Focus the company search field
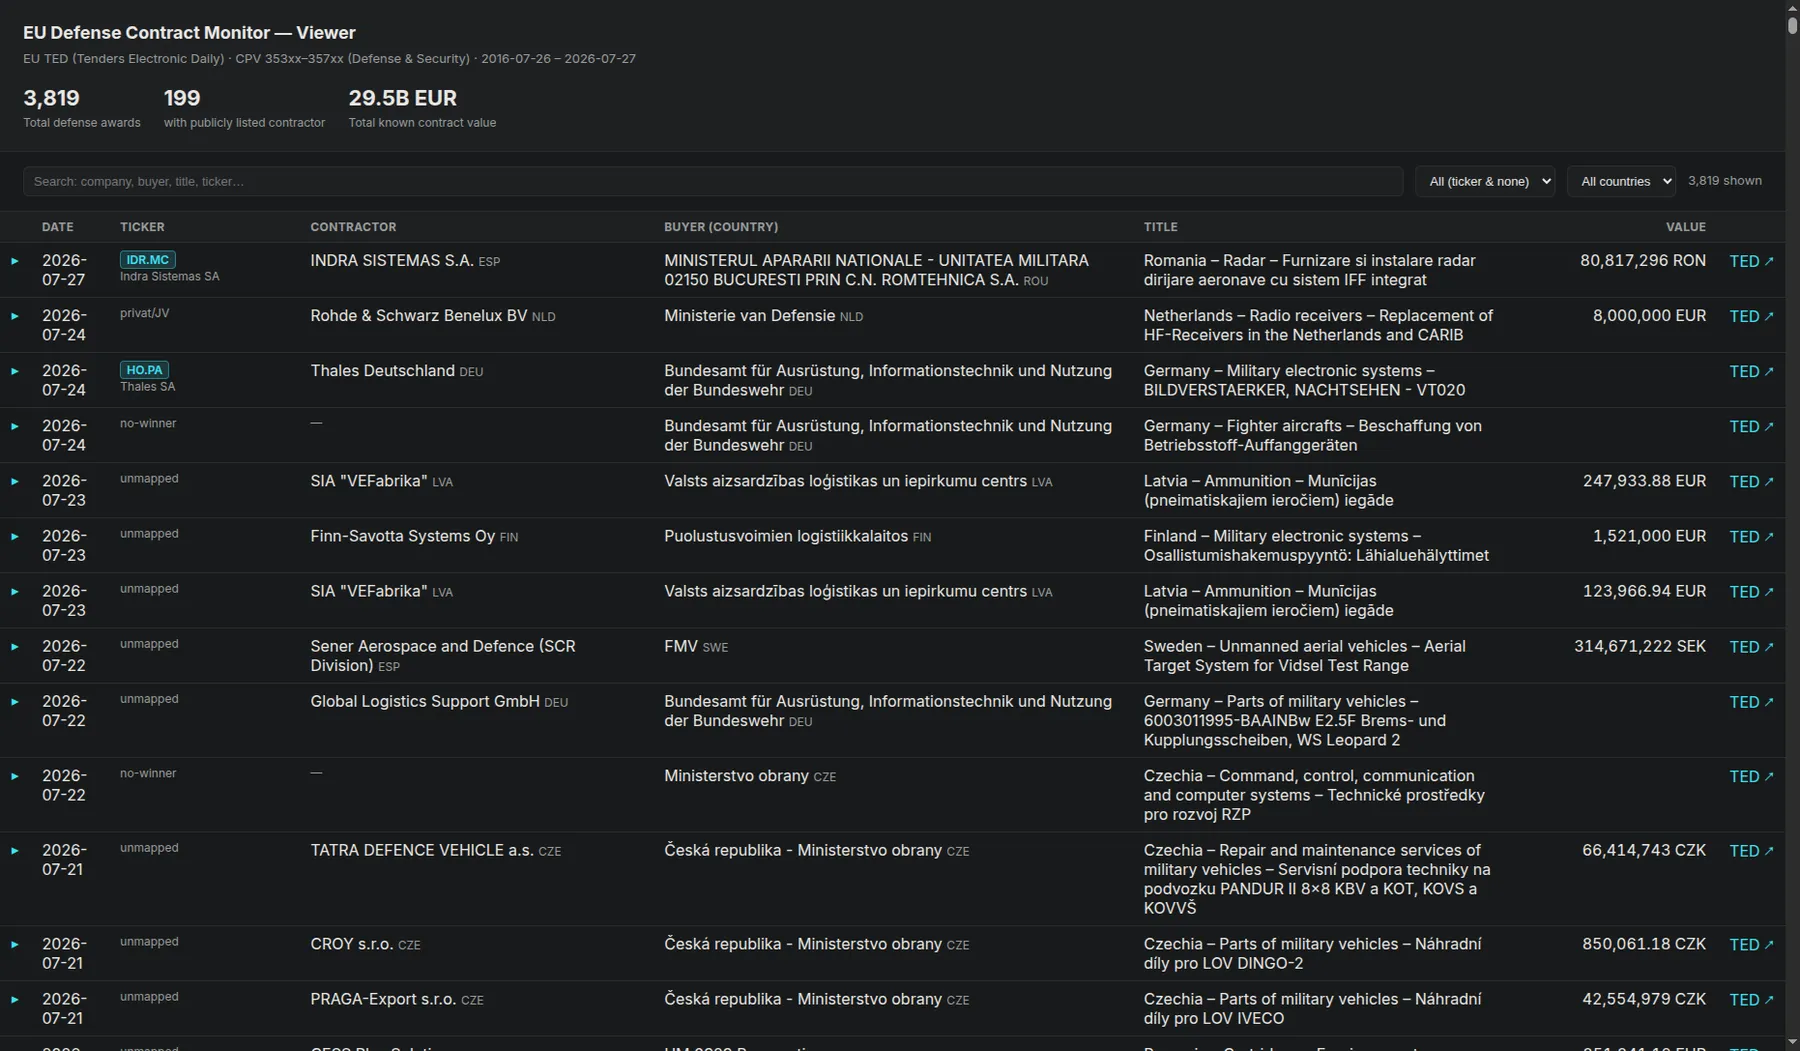 713,181
